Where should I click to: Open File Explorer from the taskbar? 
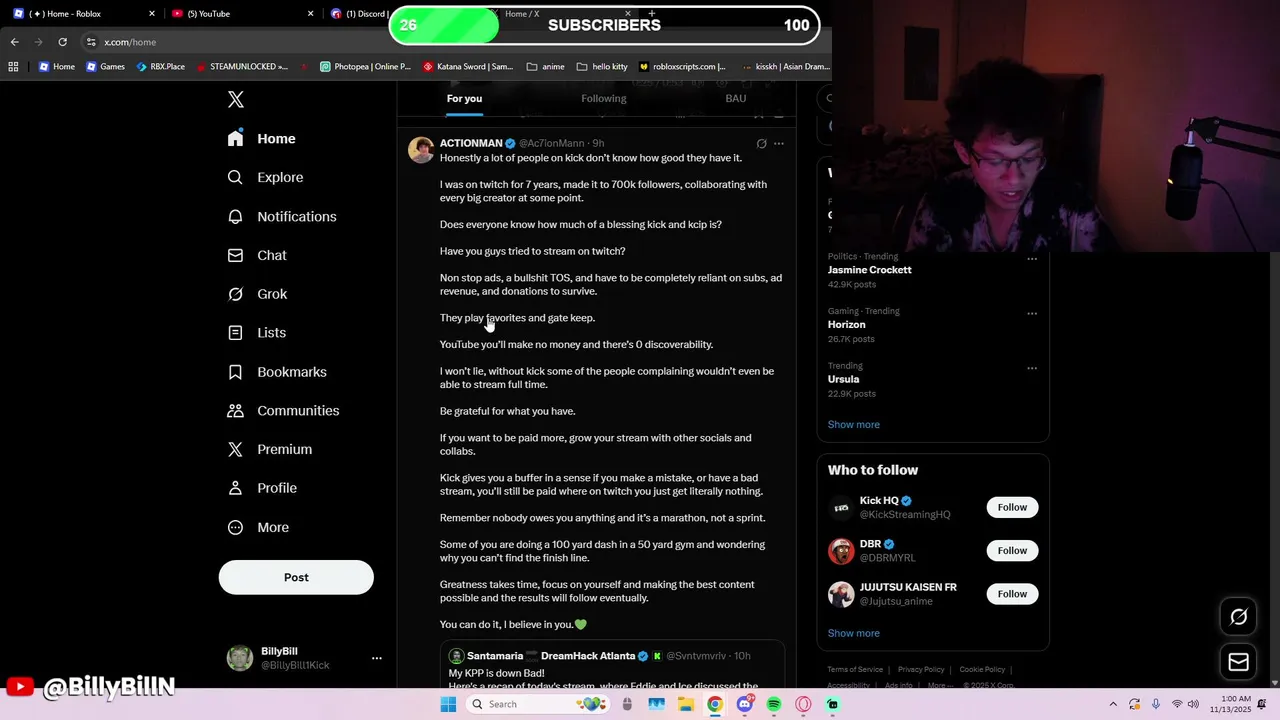(685, 704)
